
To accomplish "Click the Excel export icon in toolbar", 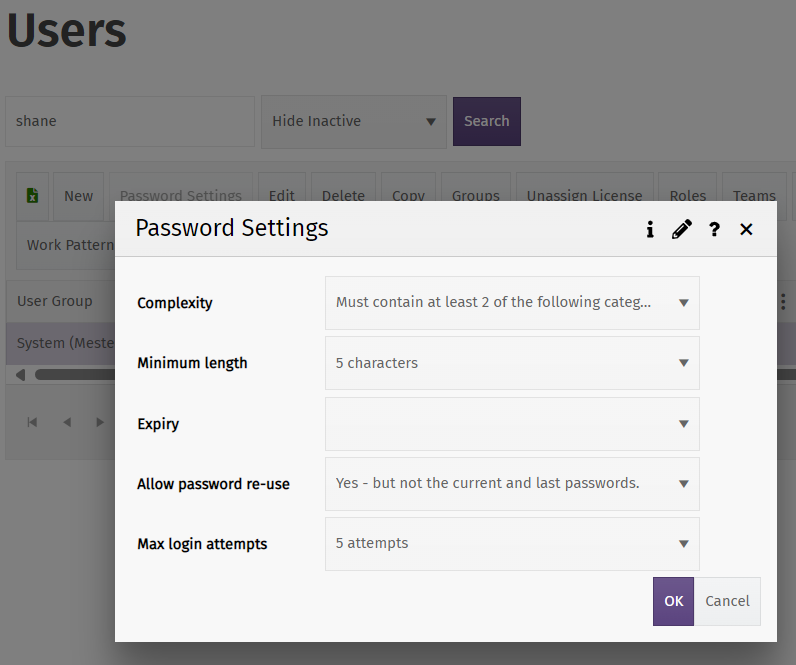I will (x=33, y=196).
